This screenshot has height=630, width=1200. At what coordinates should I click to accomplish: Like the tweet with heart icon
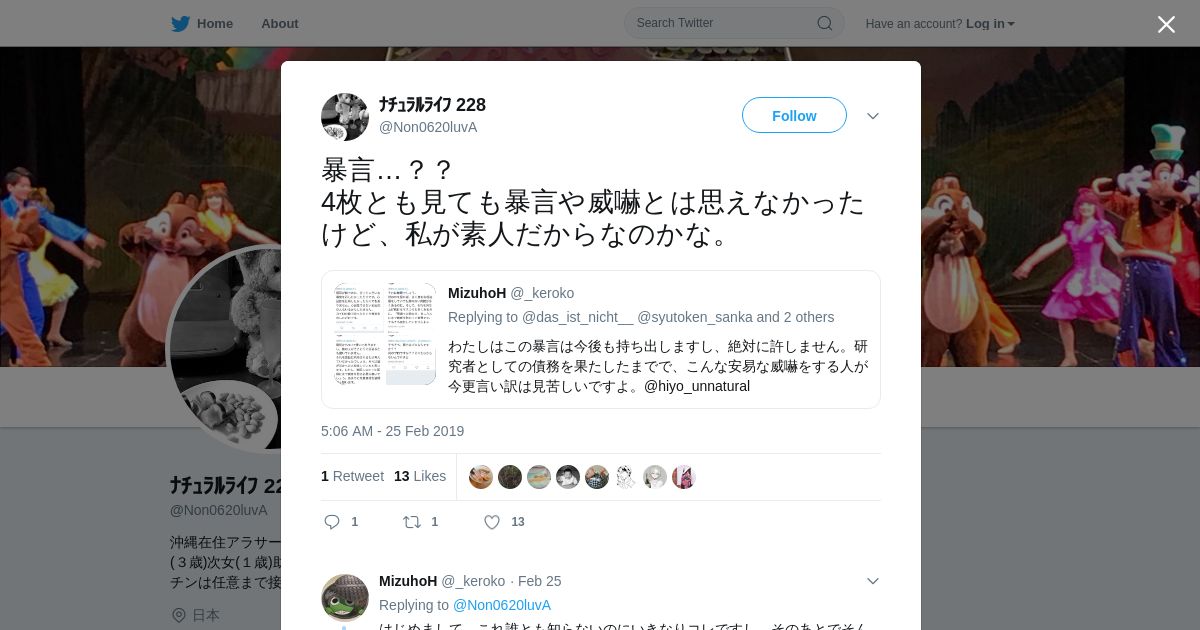(492, 522)
